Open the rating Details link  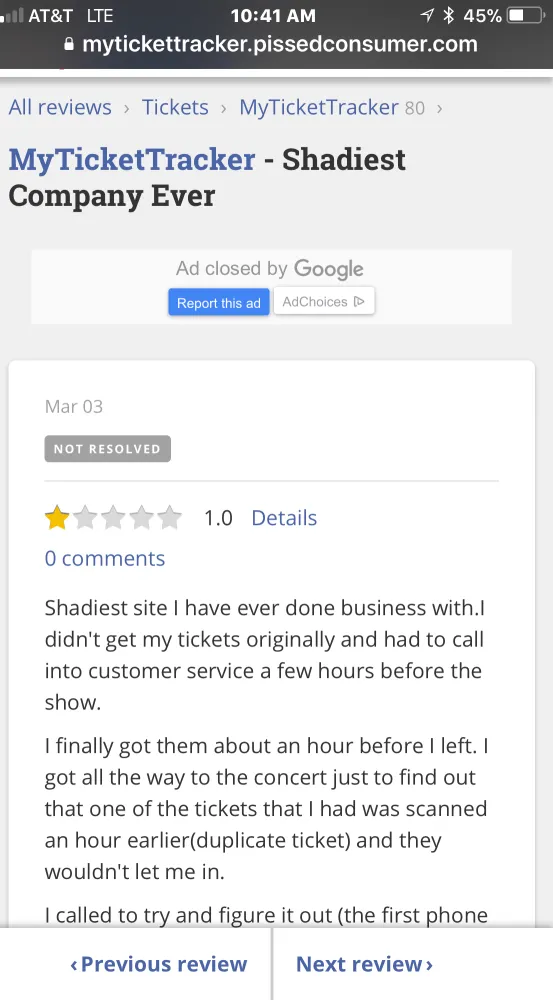point(284,518)
